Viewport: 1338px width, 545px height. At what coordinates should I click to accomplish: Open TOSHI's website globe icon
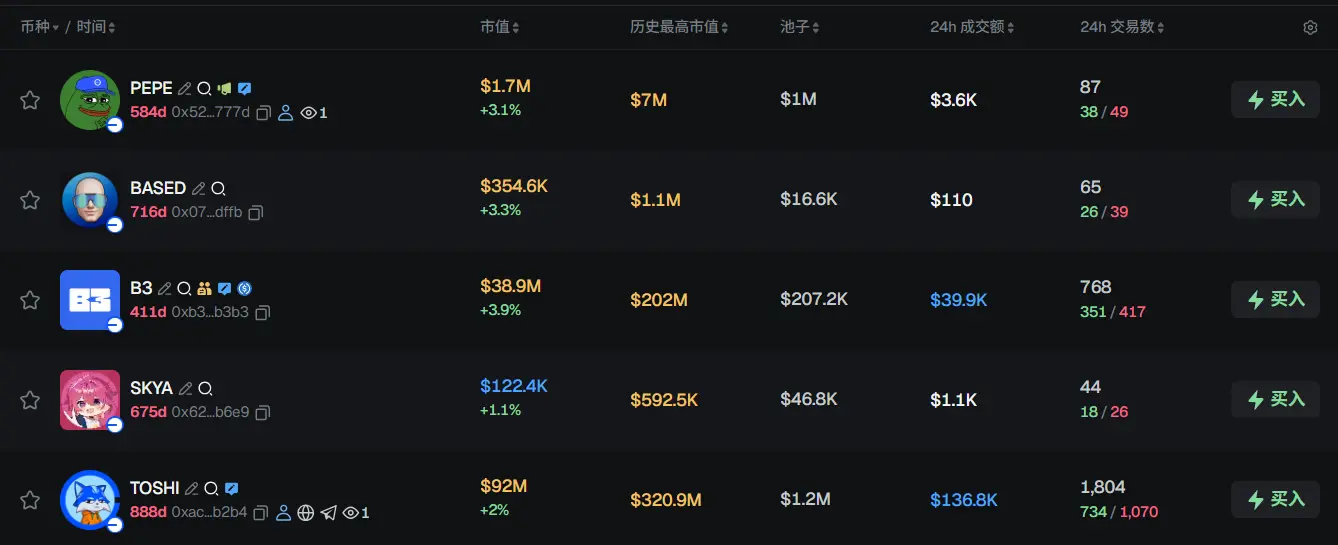click(306, 513)
